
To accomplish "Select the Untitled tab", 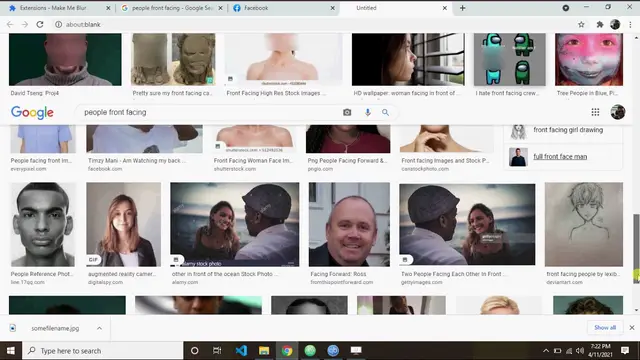I will coord(366,8).
